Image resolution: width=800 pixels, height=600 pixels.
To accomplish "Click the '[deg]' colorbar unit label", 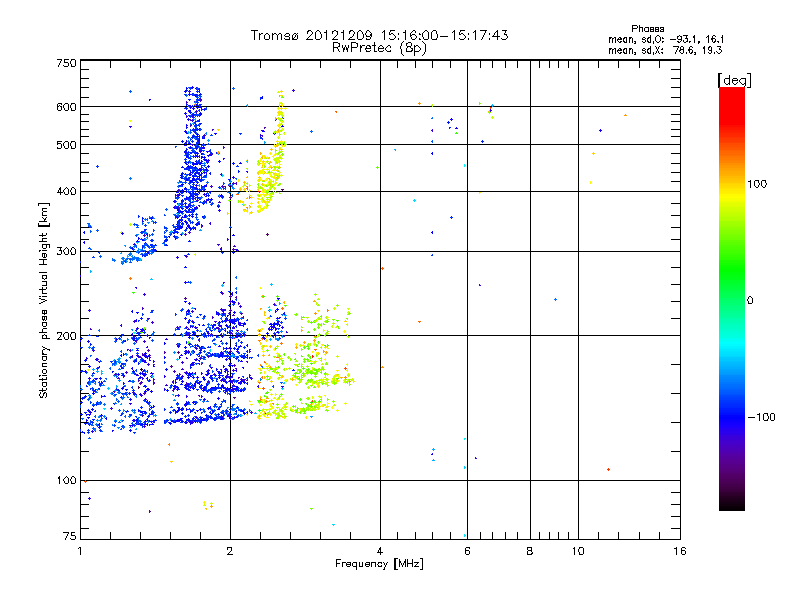I will pyautogui.click(x=734, y=80).
